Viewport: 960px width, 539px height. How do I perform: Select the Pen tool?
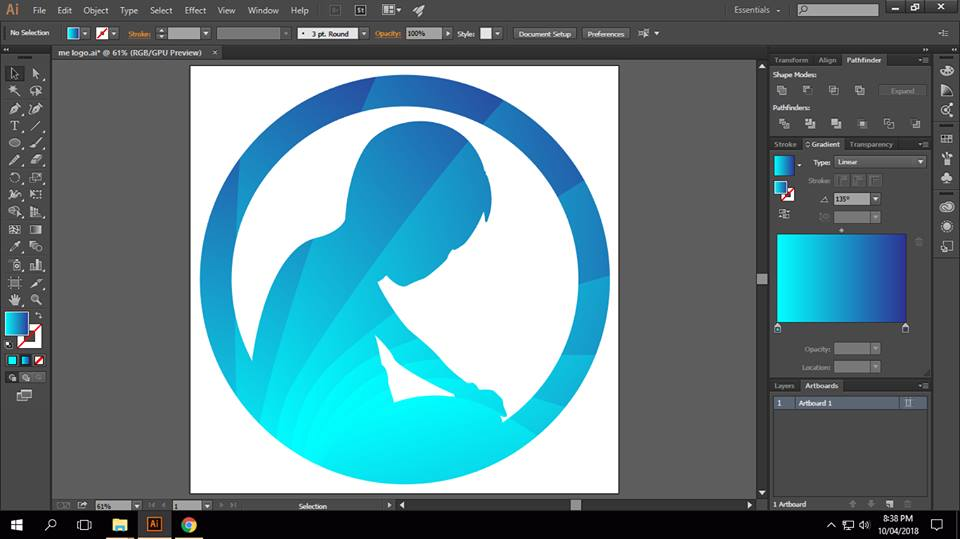(x=15, y=108)
